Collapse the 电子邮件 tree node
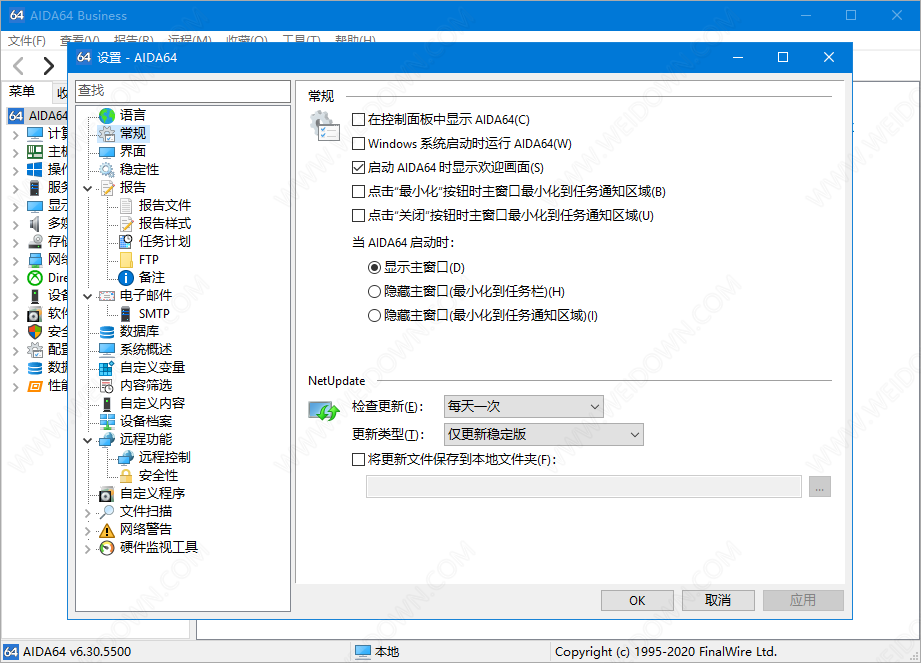Screen dimensions: 921x663 (x=88, y=297)
